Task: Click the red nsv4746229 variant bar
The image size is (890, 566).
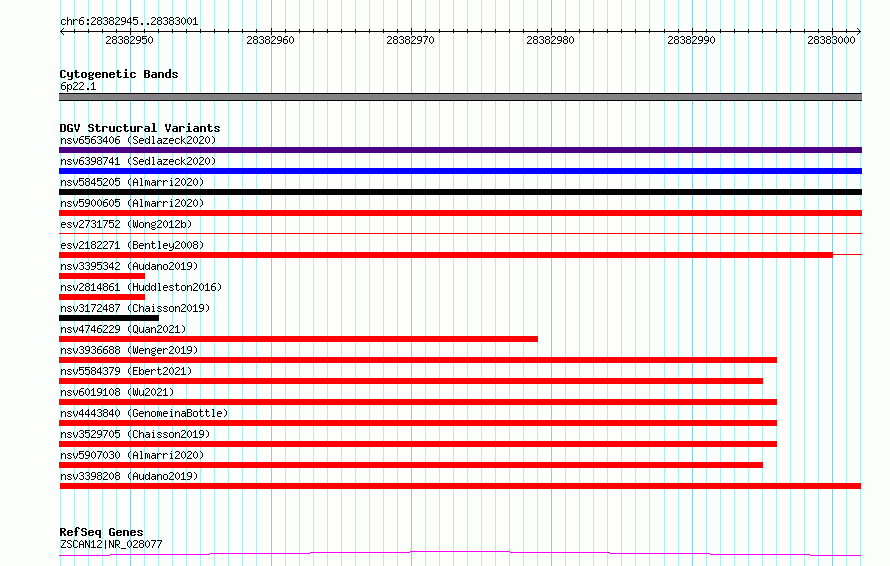Action: 299,339
